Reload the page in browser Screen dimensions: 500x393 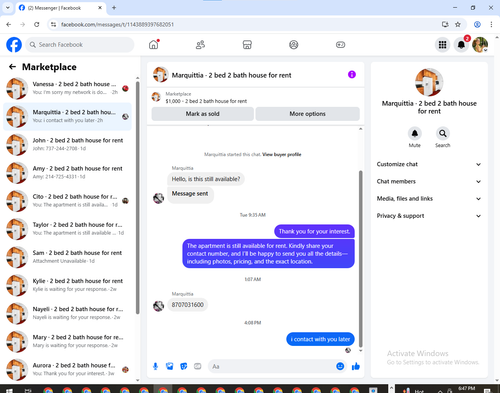coord(37,24)
